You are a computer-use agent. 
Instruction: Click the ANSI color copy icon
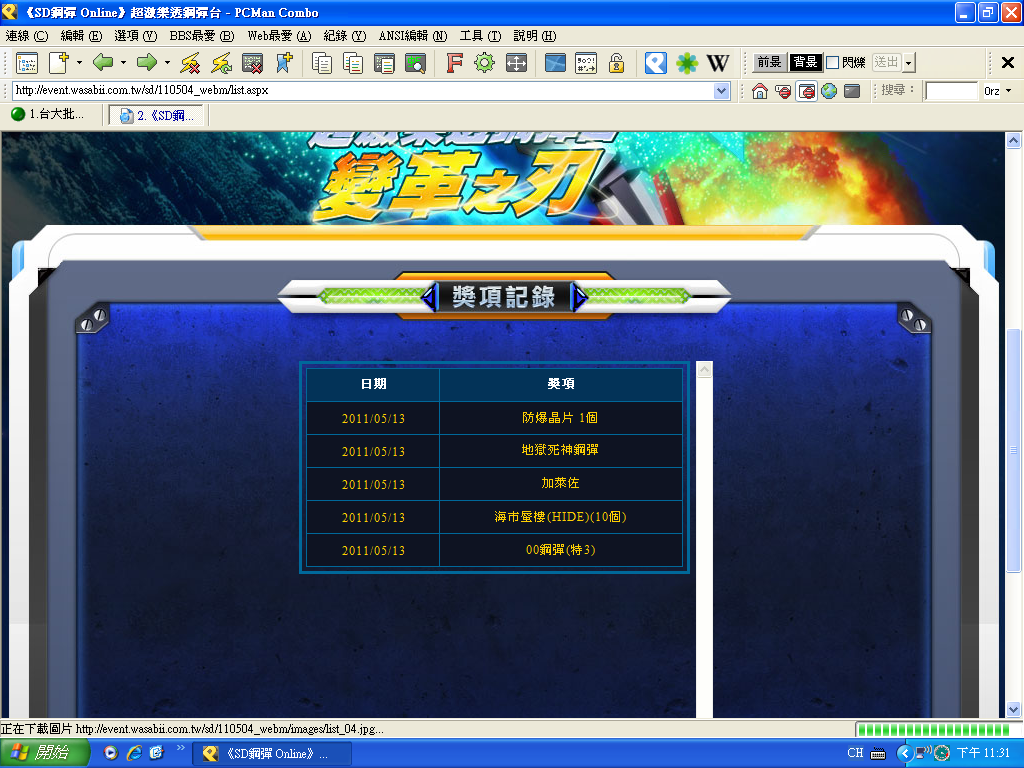pyautogui.click(x=353, y=63)
